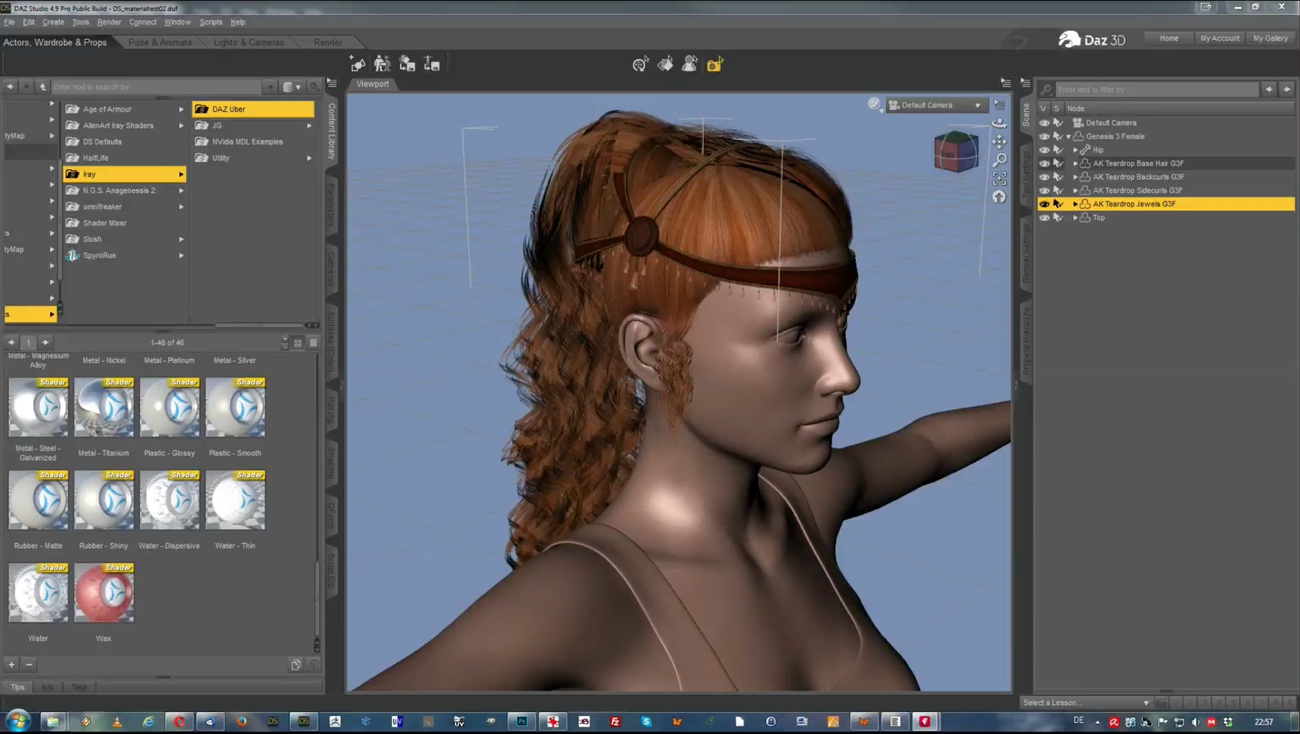
Task: Switch to the Pose & Animate tab
Action: [160, 42]
